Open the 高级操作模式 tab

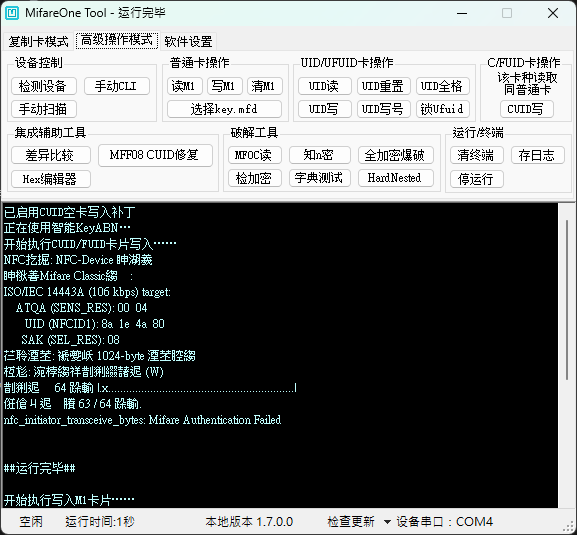click(117, 40)
